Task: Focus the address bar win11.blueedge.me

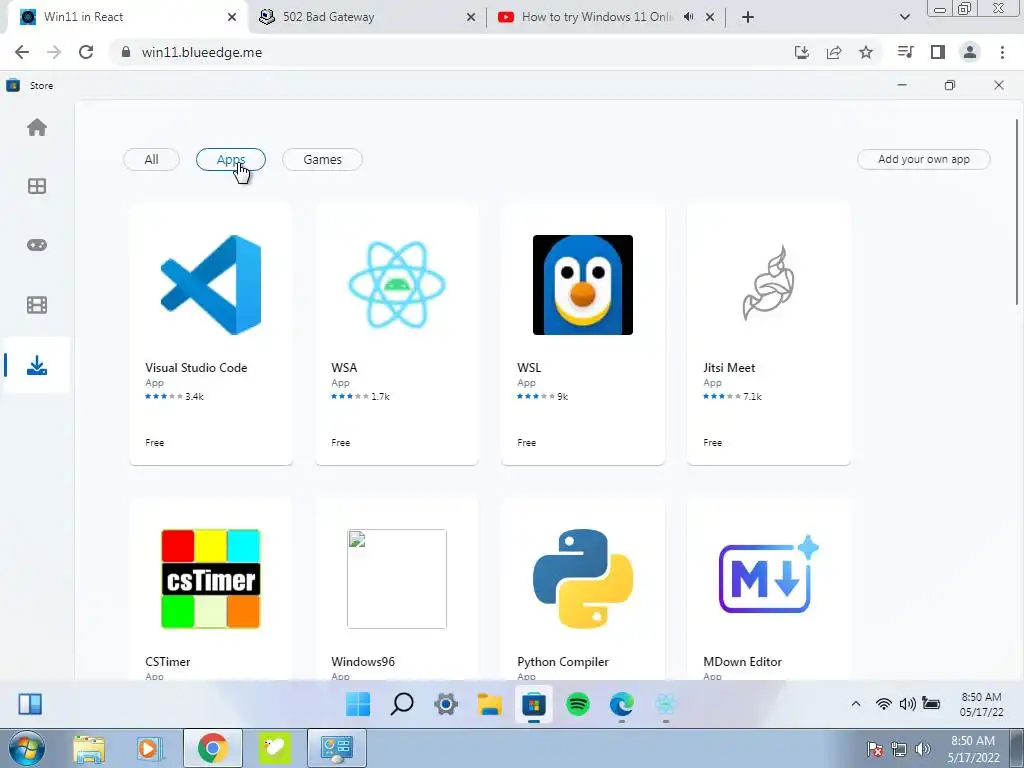Action: [x=451, y=52]
